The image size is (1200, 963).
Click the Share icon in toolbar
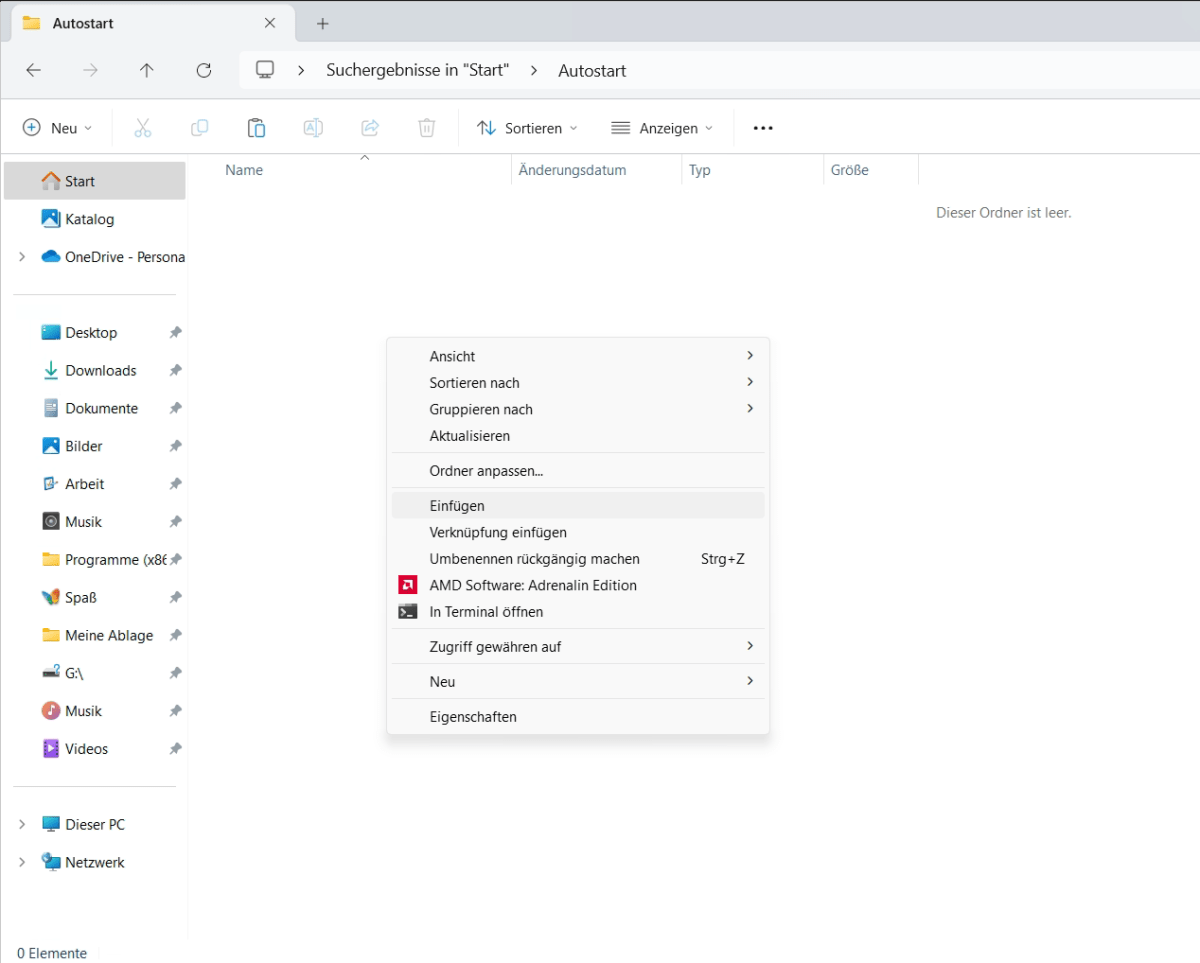tap(370, 128)
